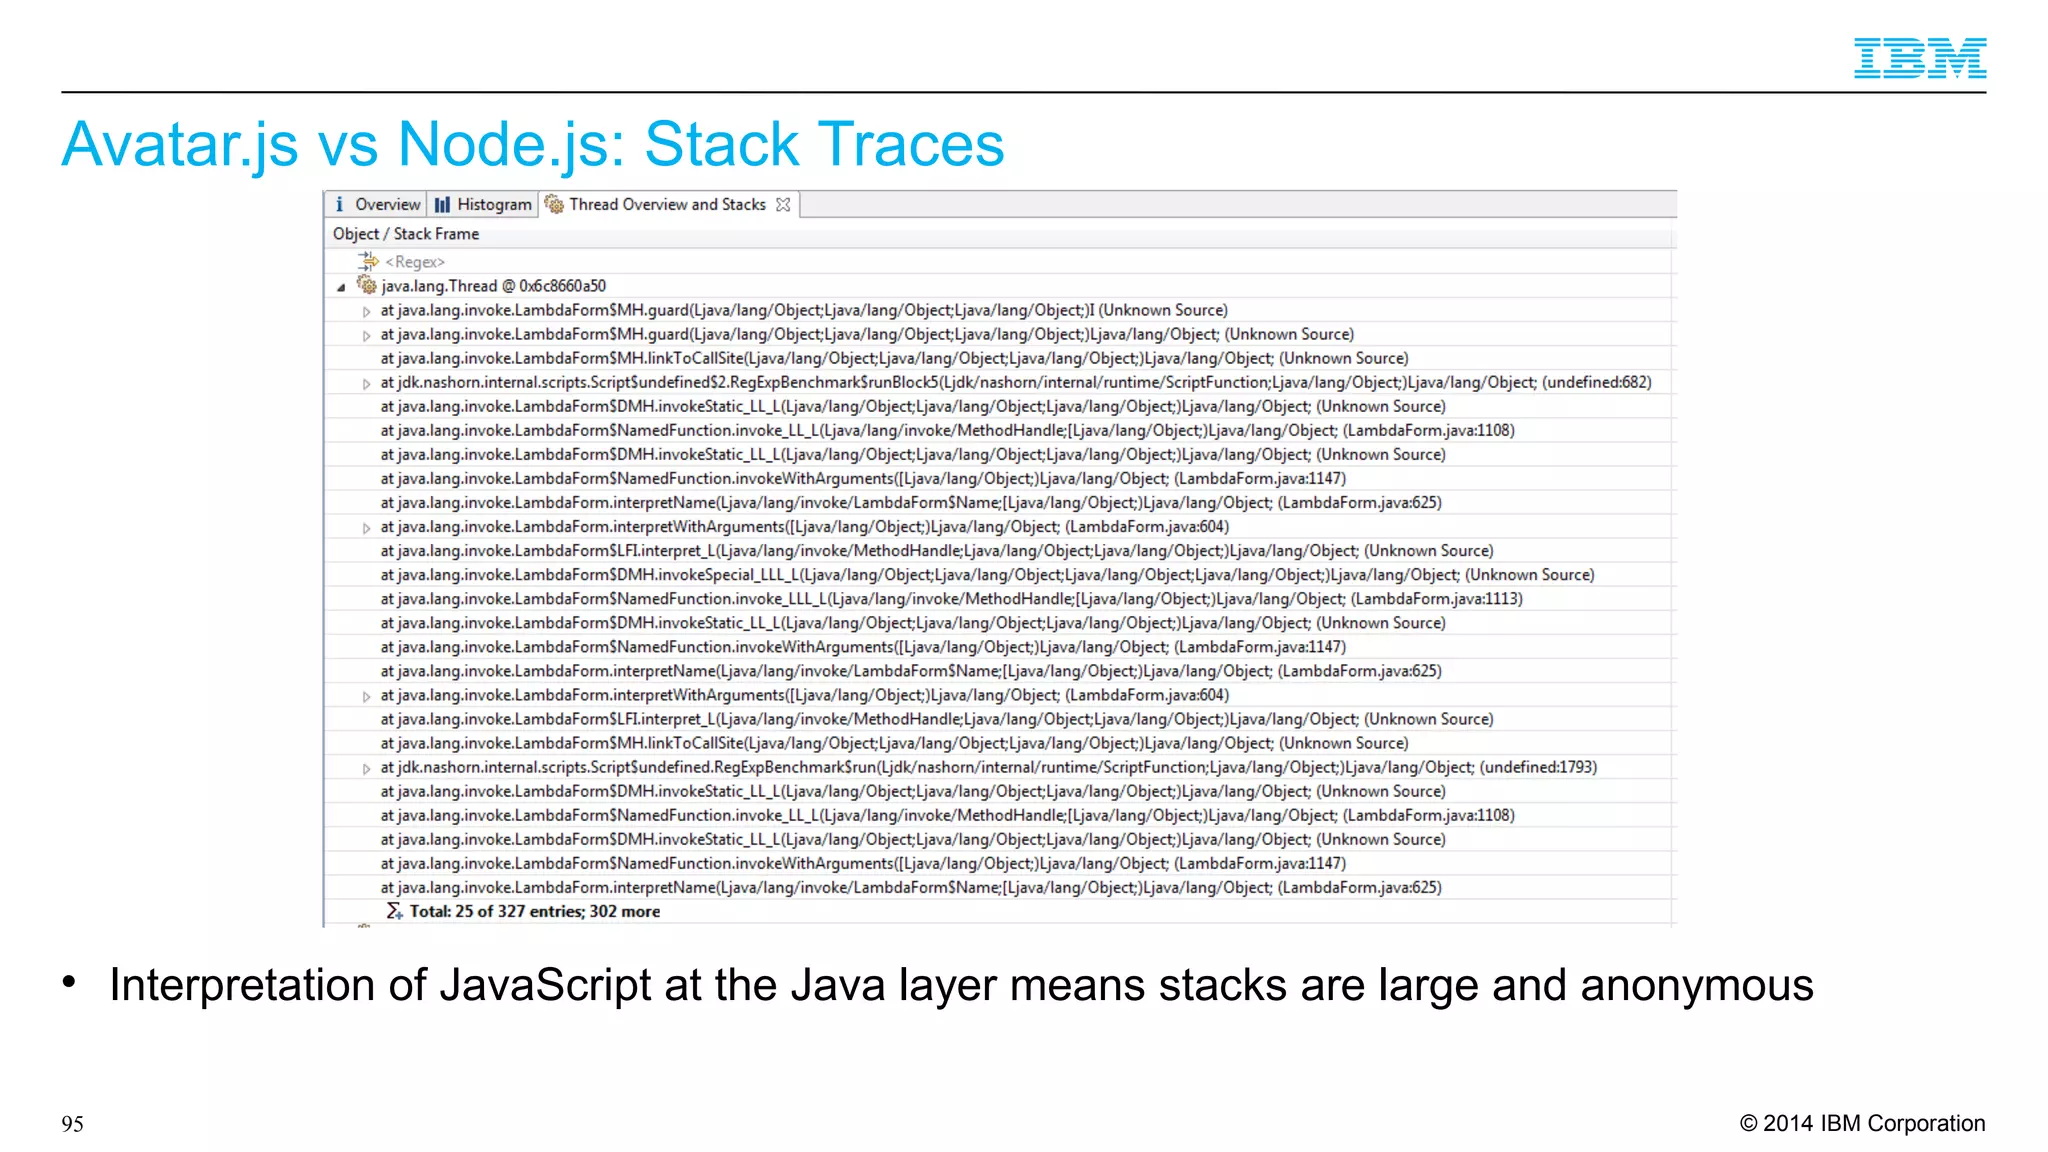Viewport: 2048px width, 1152px height.
Task: Switch to the Histogram tab
Action: [483, 204]
